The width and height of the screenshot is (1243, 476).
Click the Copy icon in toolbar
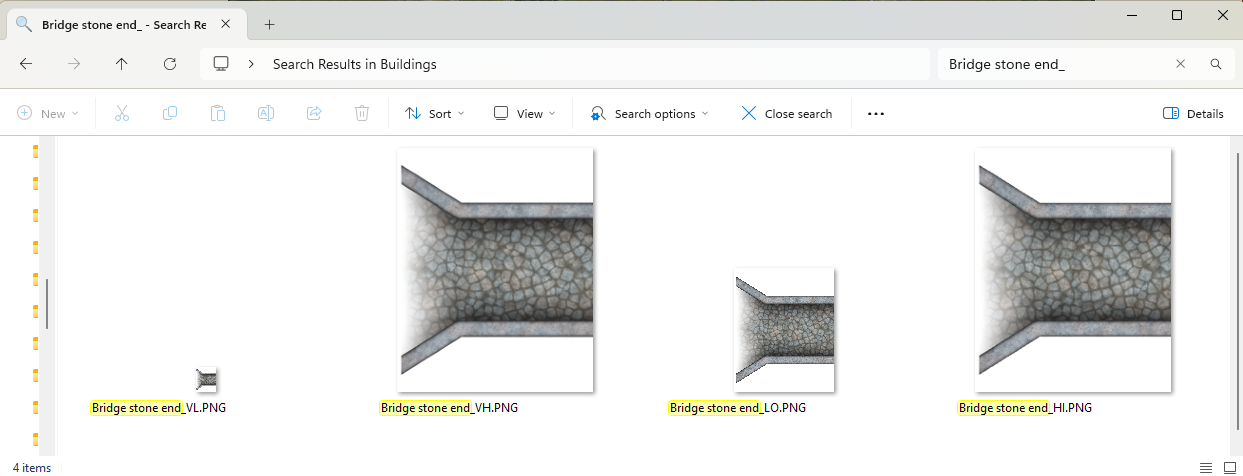tap(170, 114)
